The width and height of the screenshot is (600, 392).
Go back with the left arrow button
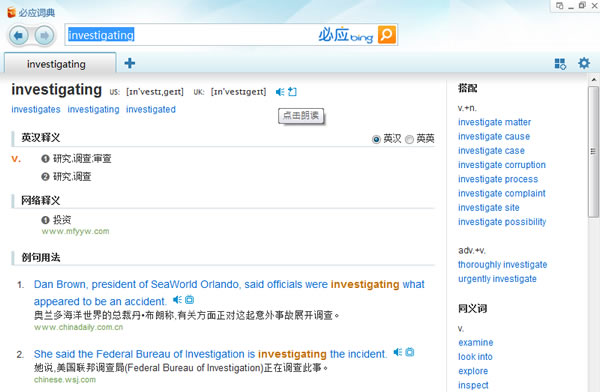tap(18, 36)
